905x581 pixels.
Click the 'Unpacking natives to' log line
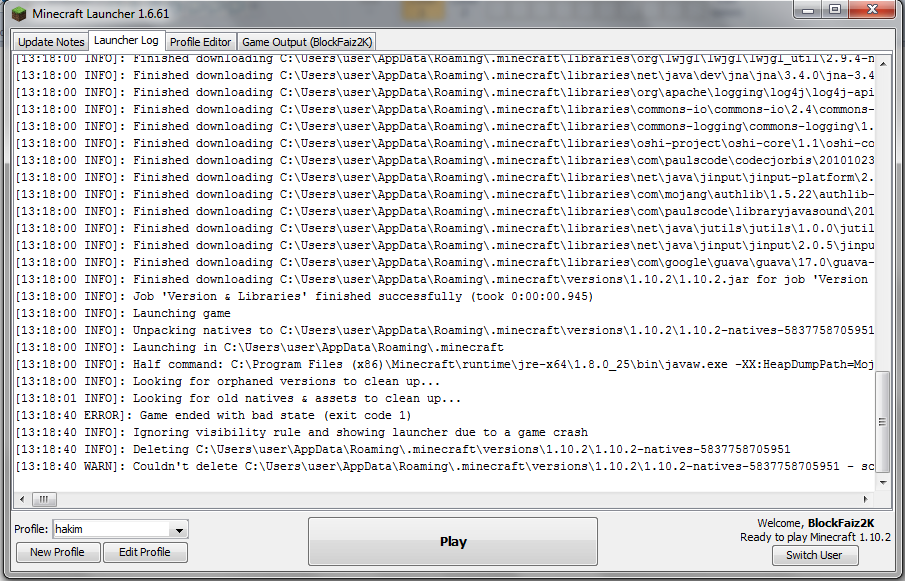(445, 331)
